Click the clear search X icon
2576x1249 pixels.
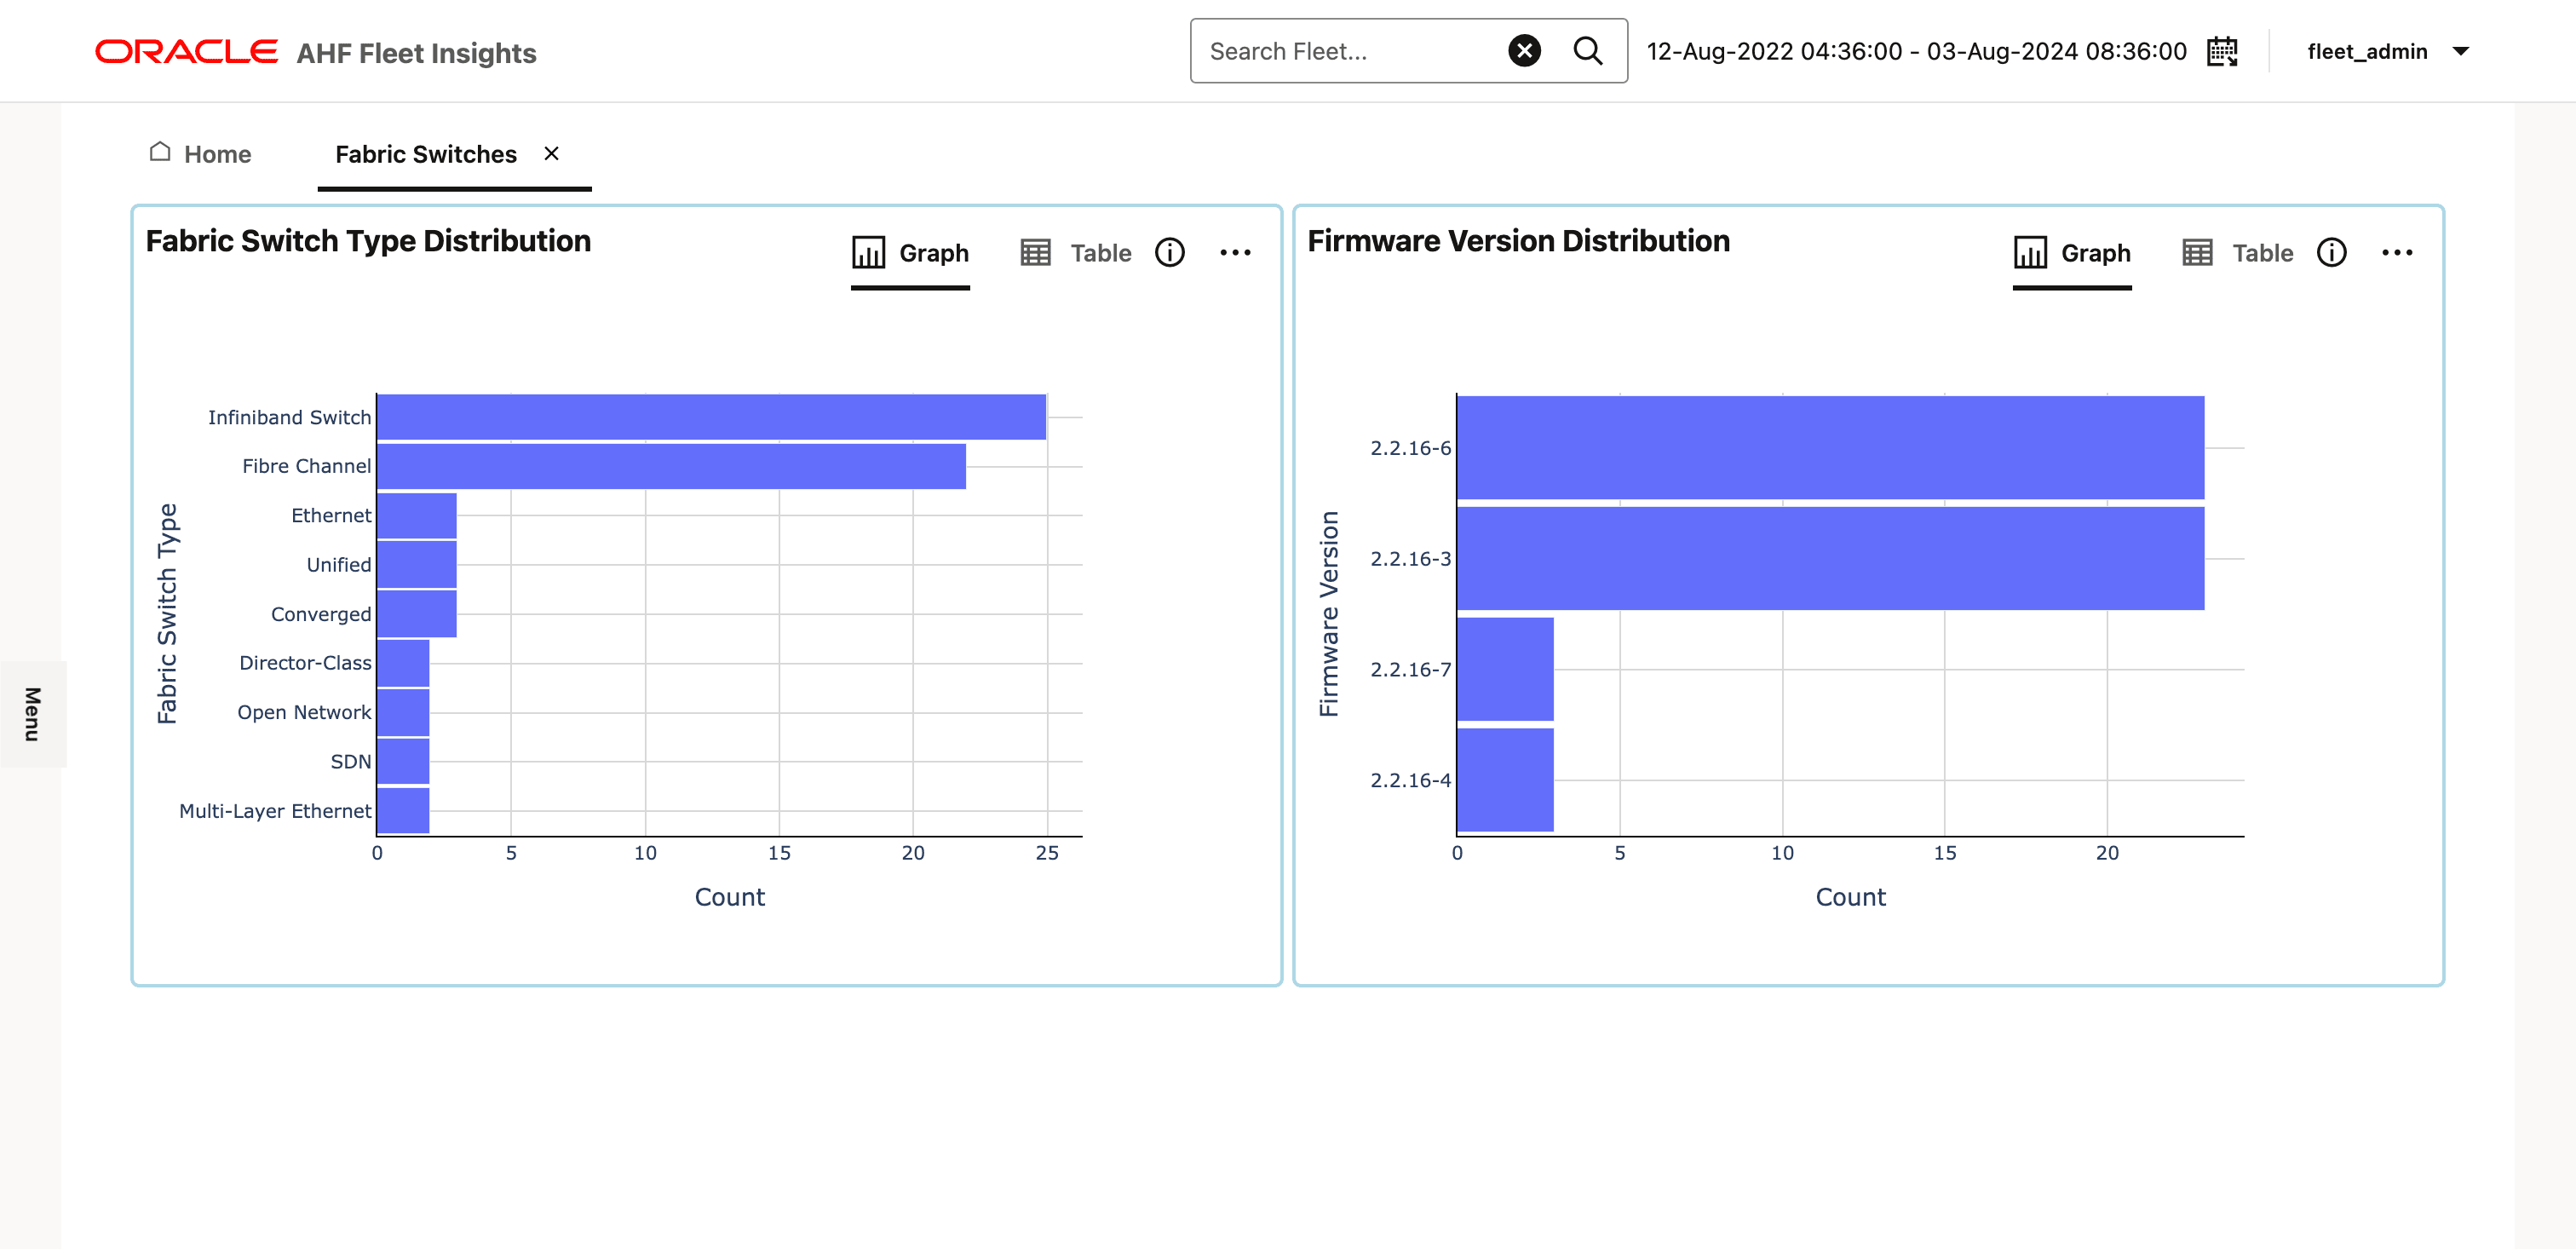point(1523,51)
